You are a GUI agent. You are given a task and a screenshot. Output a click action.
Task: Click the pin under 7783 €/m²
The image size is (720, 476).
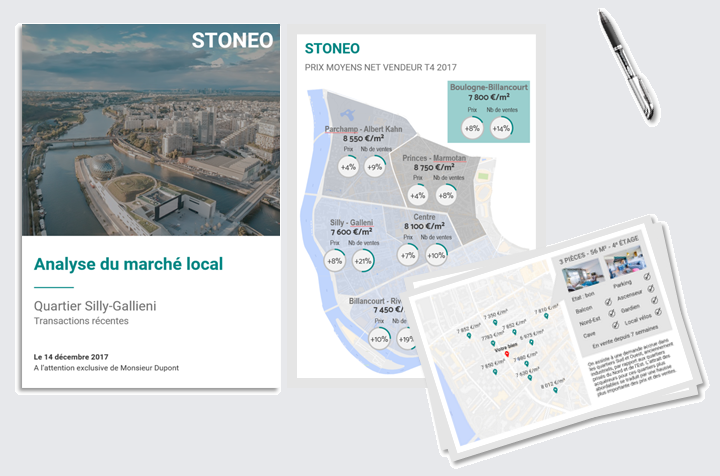click(x=493, y=343)
